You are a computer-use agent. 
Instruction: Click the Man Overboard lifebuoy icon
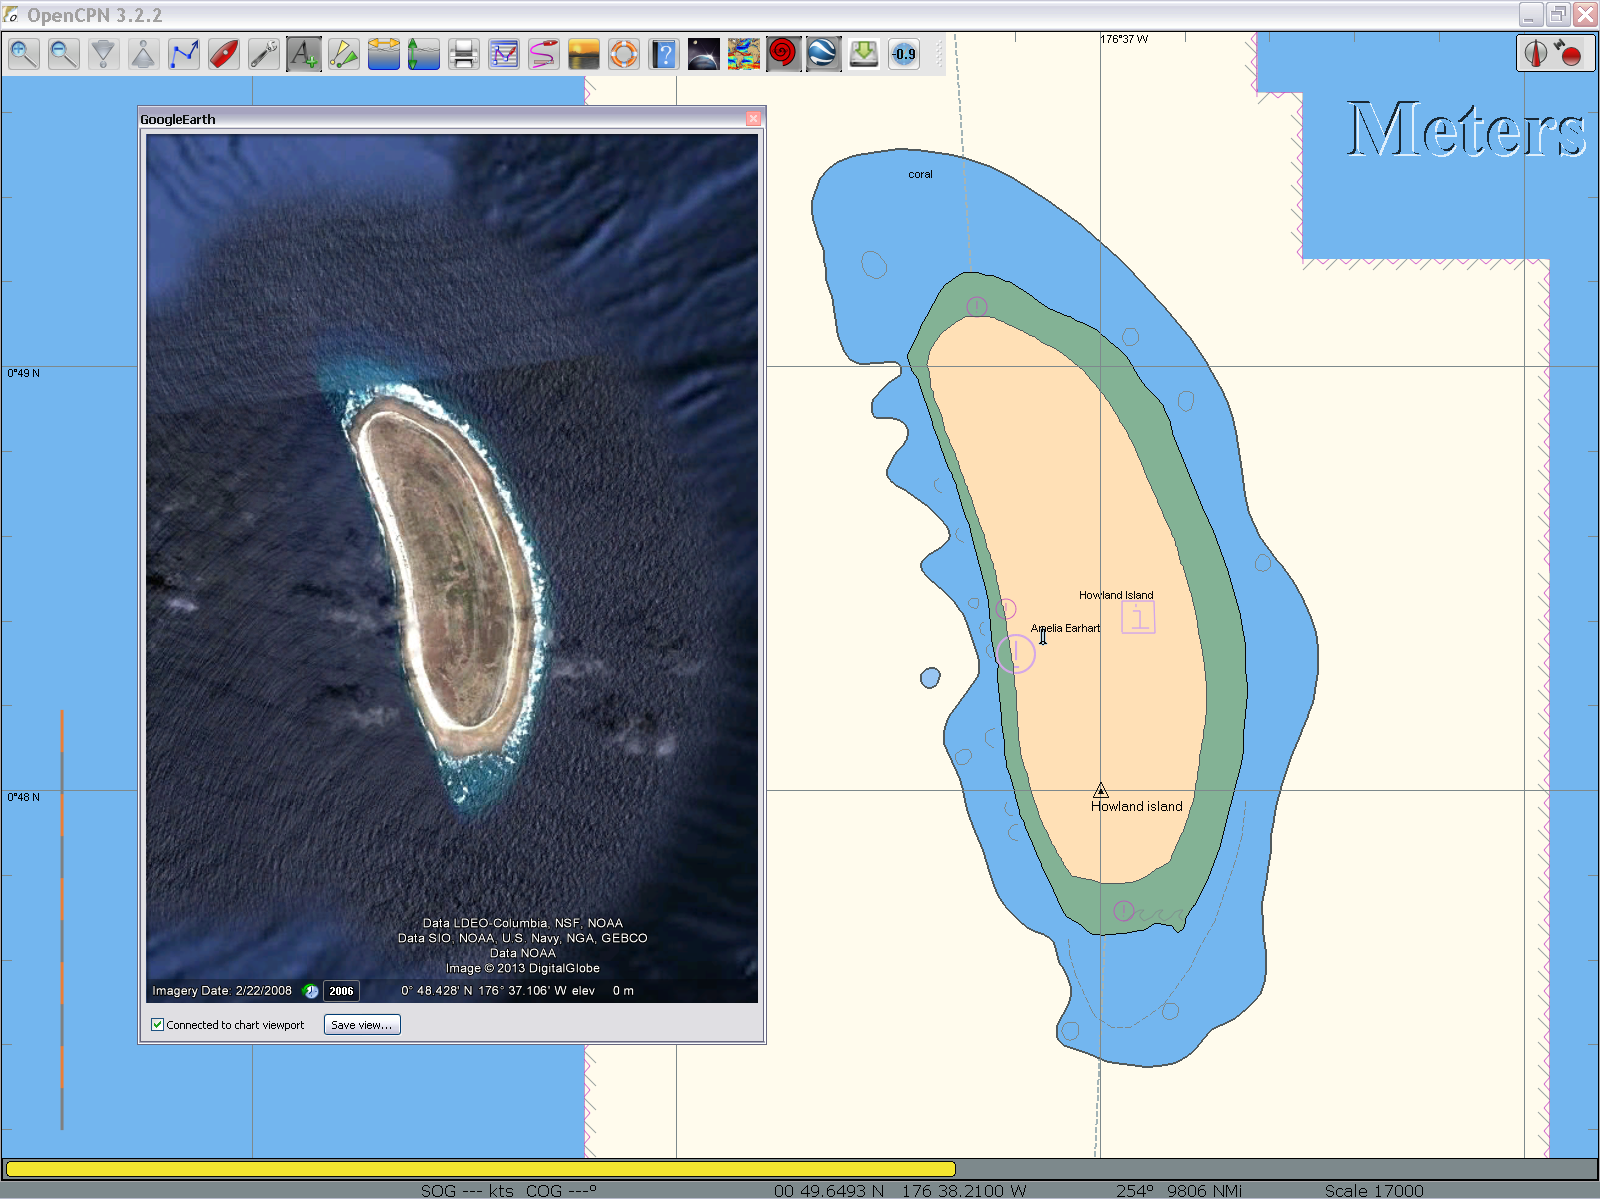click(x=624, y=54)
